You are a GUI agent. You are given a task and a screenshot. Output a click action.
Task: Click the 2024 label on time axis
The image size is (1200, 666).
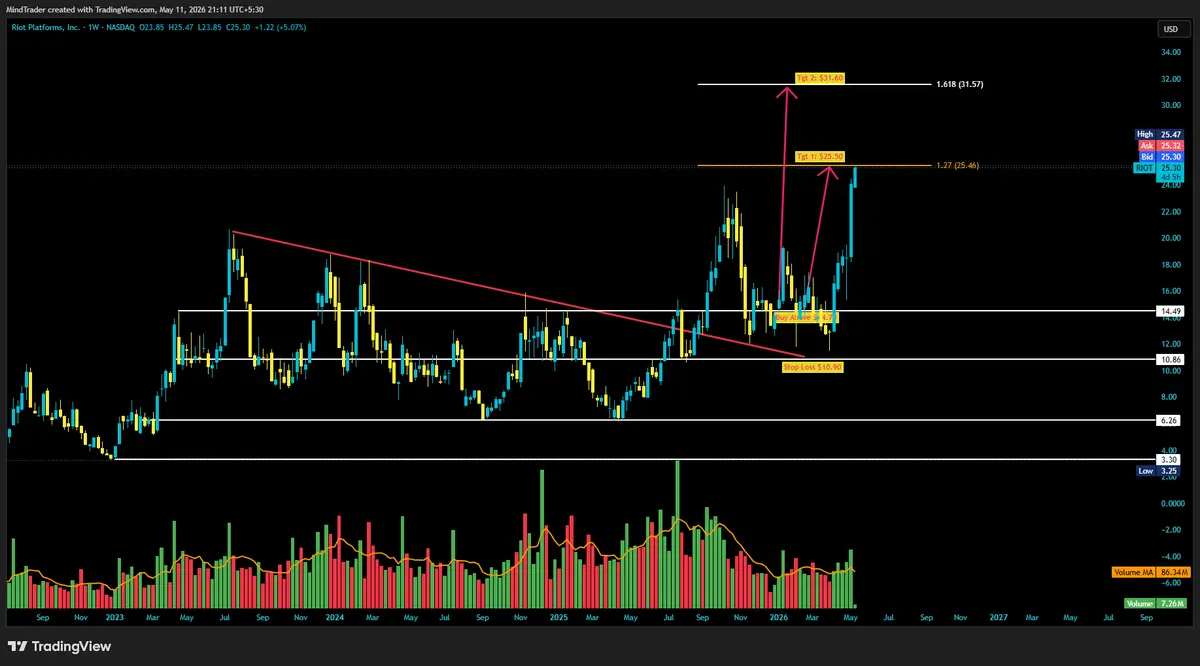click(x=336, y=618)
